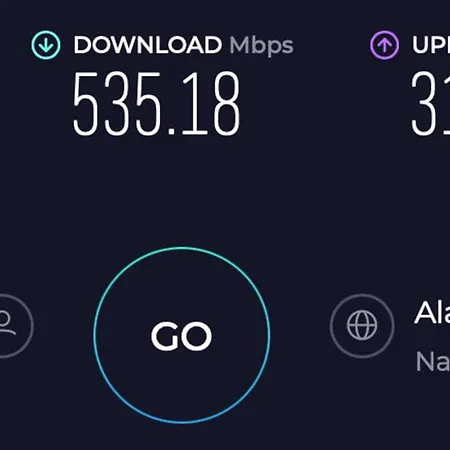This screenshot has width=450, height=450.
Task: Open the globe server selection icon
Action: point(362,326)
